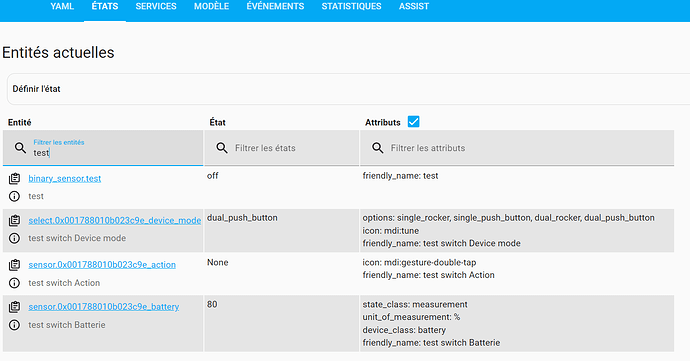Screen dimensions: 690x361
Task: Copy the sensor action entity ID
Action: [x=15, y=265]
